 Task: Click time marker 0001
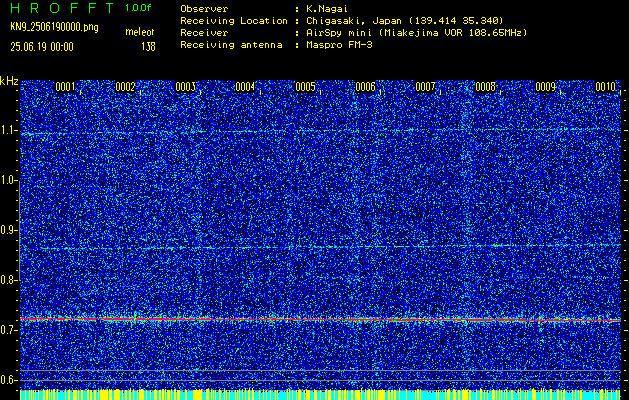point(65,87)
